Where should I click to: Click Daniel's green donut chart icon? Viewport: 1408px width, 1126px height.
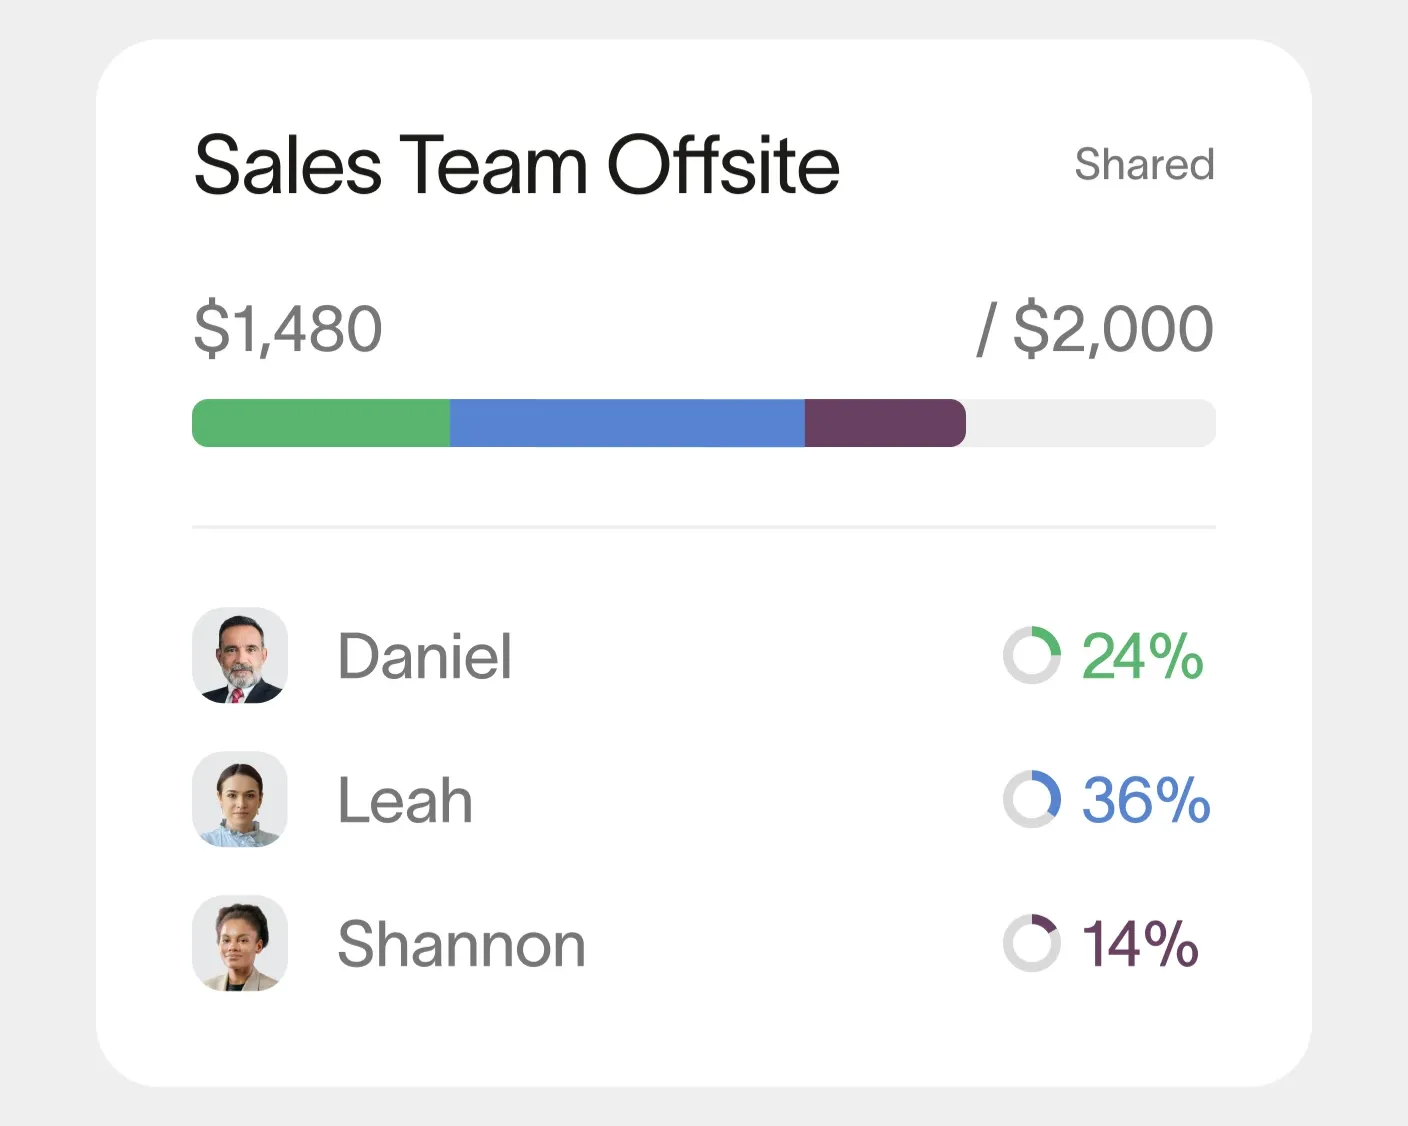pos(1031,656)
